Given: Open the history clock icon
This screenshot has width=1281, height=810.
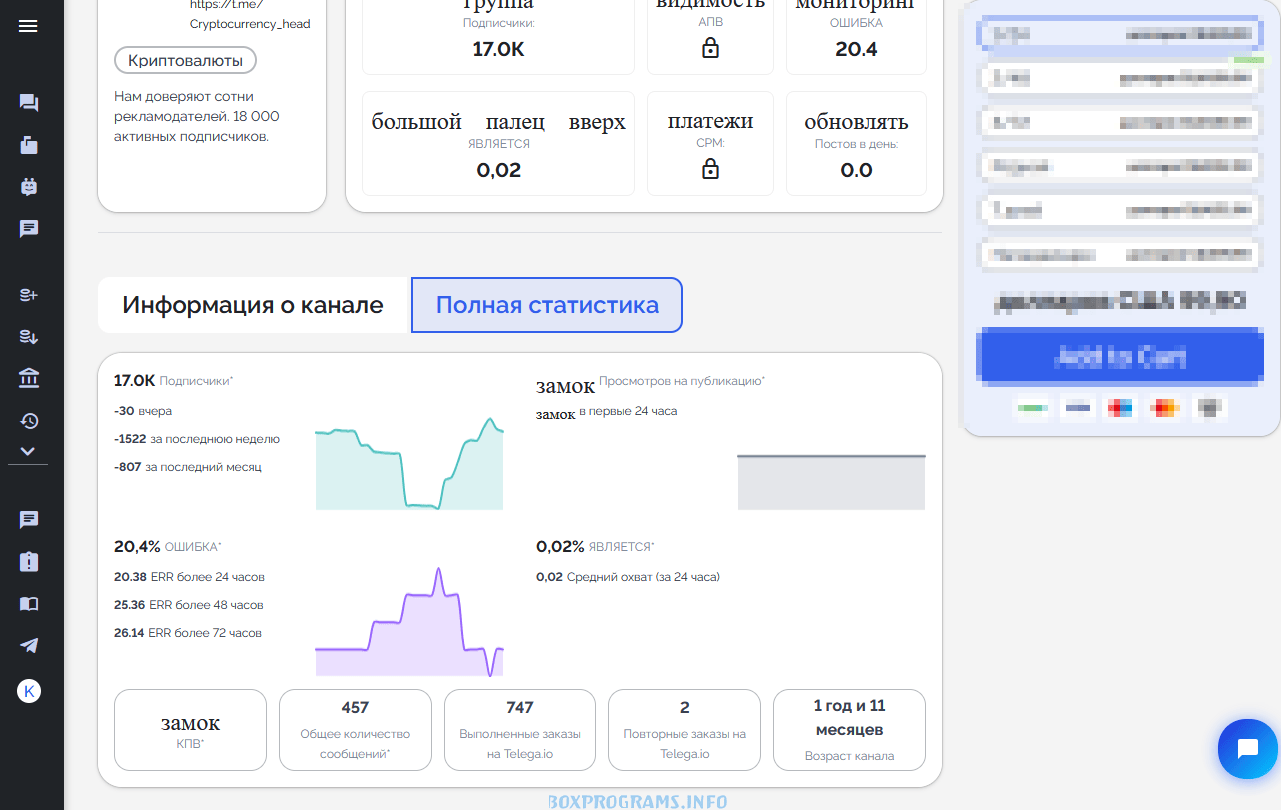Looking at the screenshot, I should pyautogui.click(x=29, y=421).
